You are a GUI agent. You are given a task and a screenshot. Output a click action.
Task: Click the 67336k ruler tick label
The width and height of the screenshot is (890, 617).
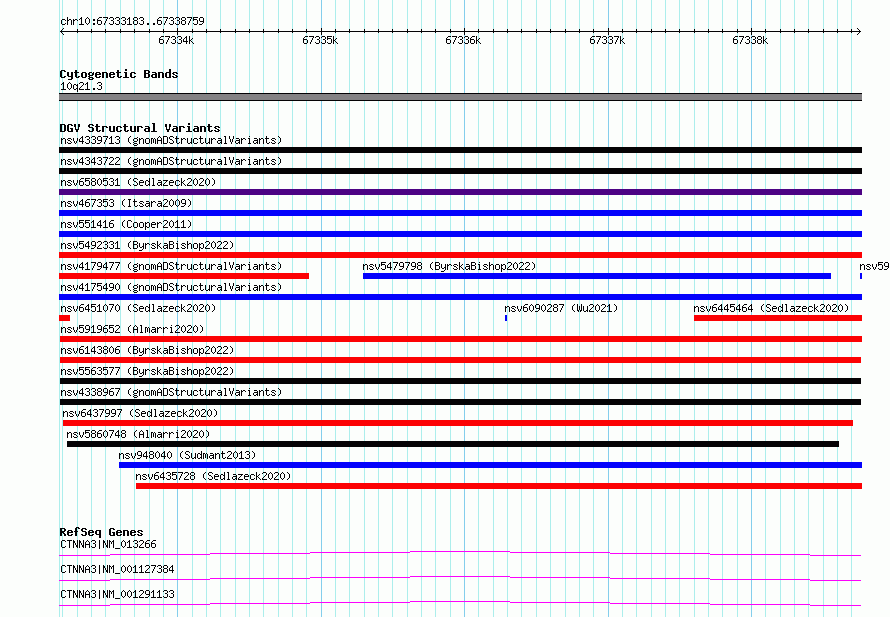click(x=463, y=40)
